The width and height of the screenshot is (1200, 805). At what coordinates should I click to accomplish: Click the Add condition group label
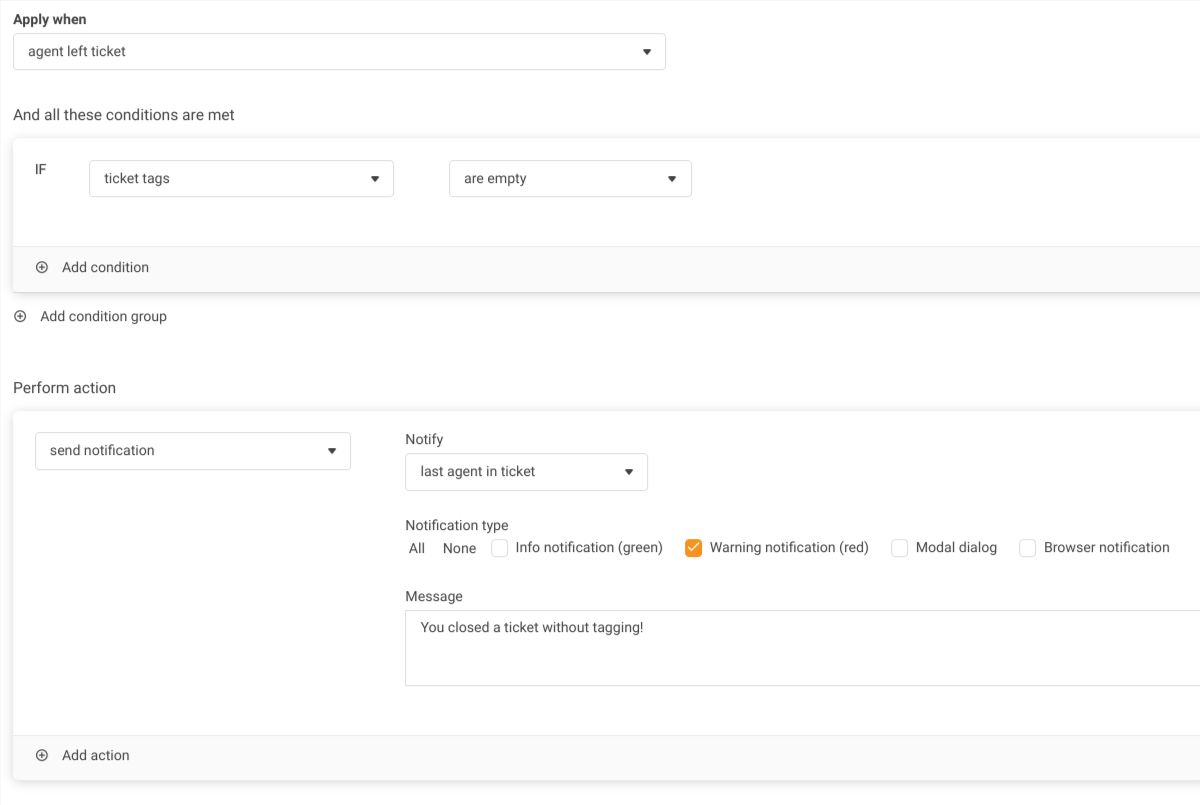(103, 317)
